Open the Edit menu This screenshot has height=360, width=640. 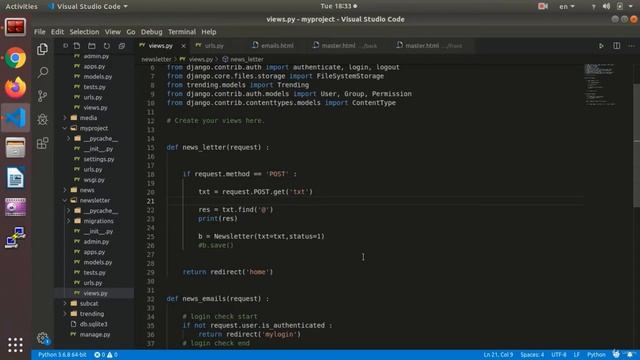coord(57,32)
